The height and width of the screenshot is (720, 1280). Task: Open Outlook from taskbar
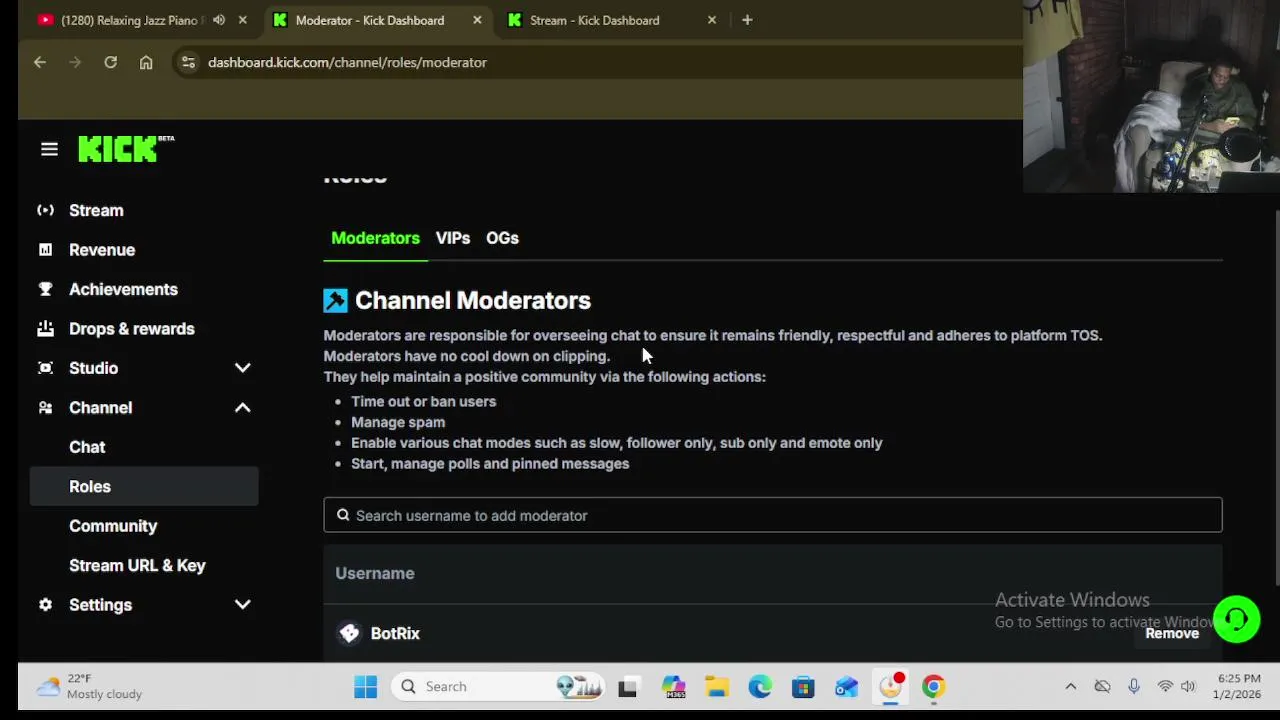(x=846, y=686)
